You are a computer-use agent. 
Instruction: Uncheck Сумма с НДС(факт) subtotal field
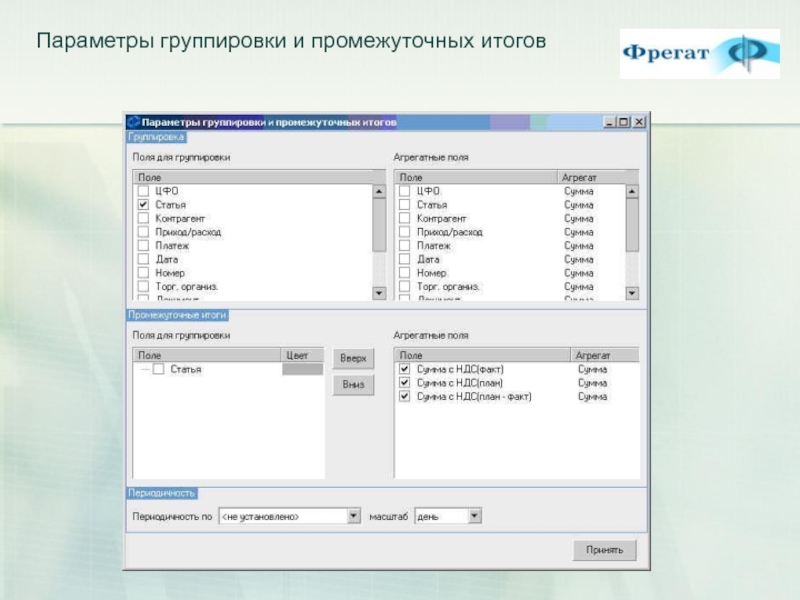[405, 369]
